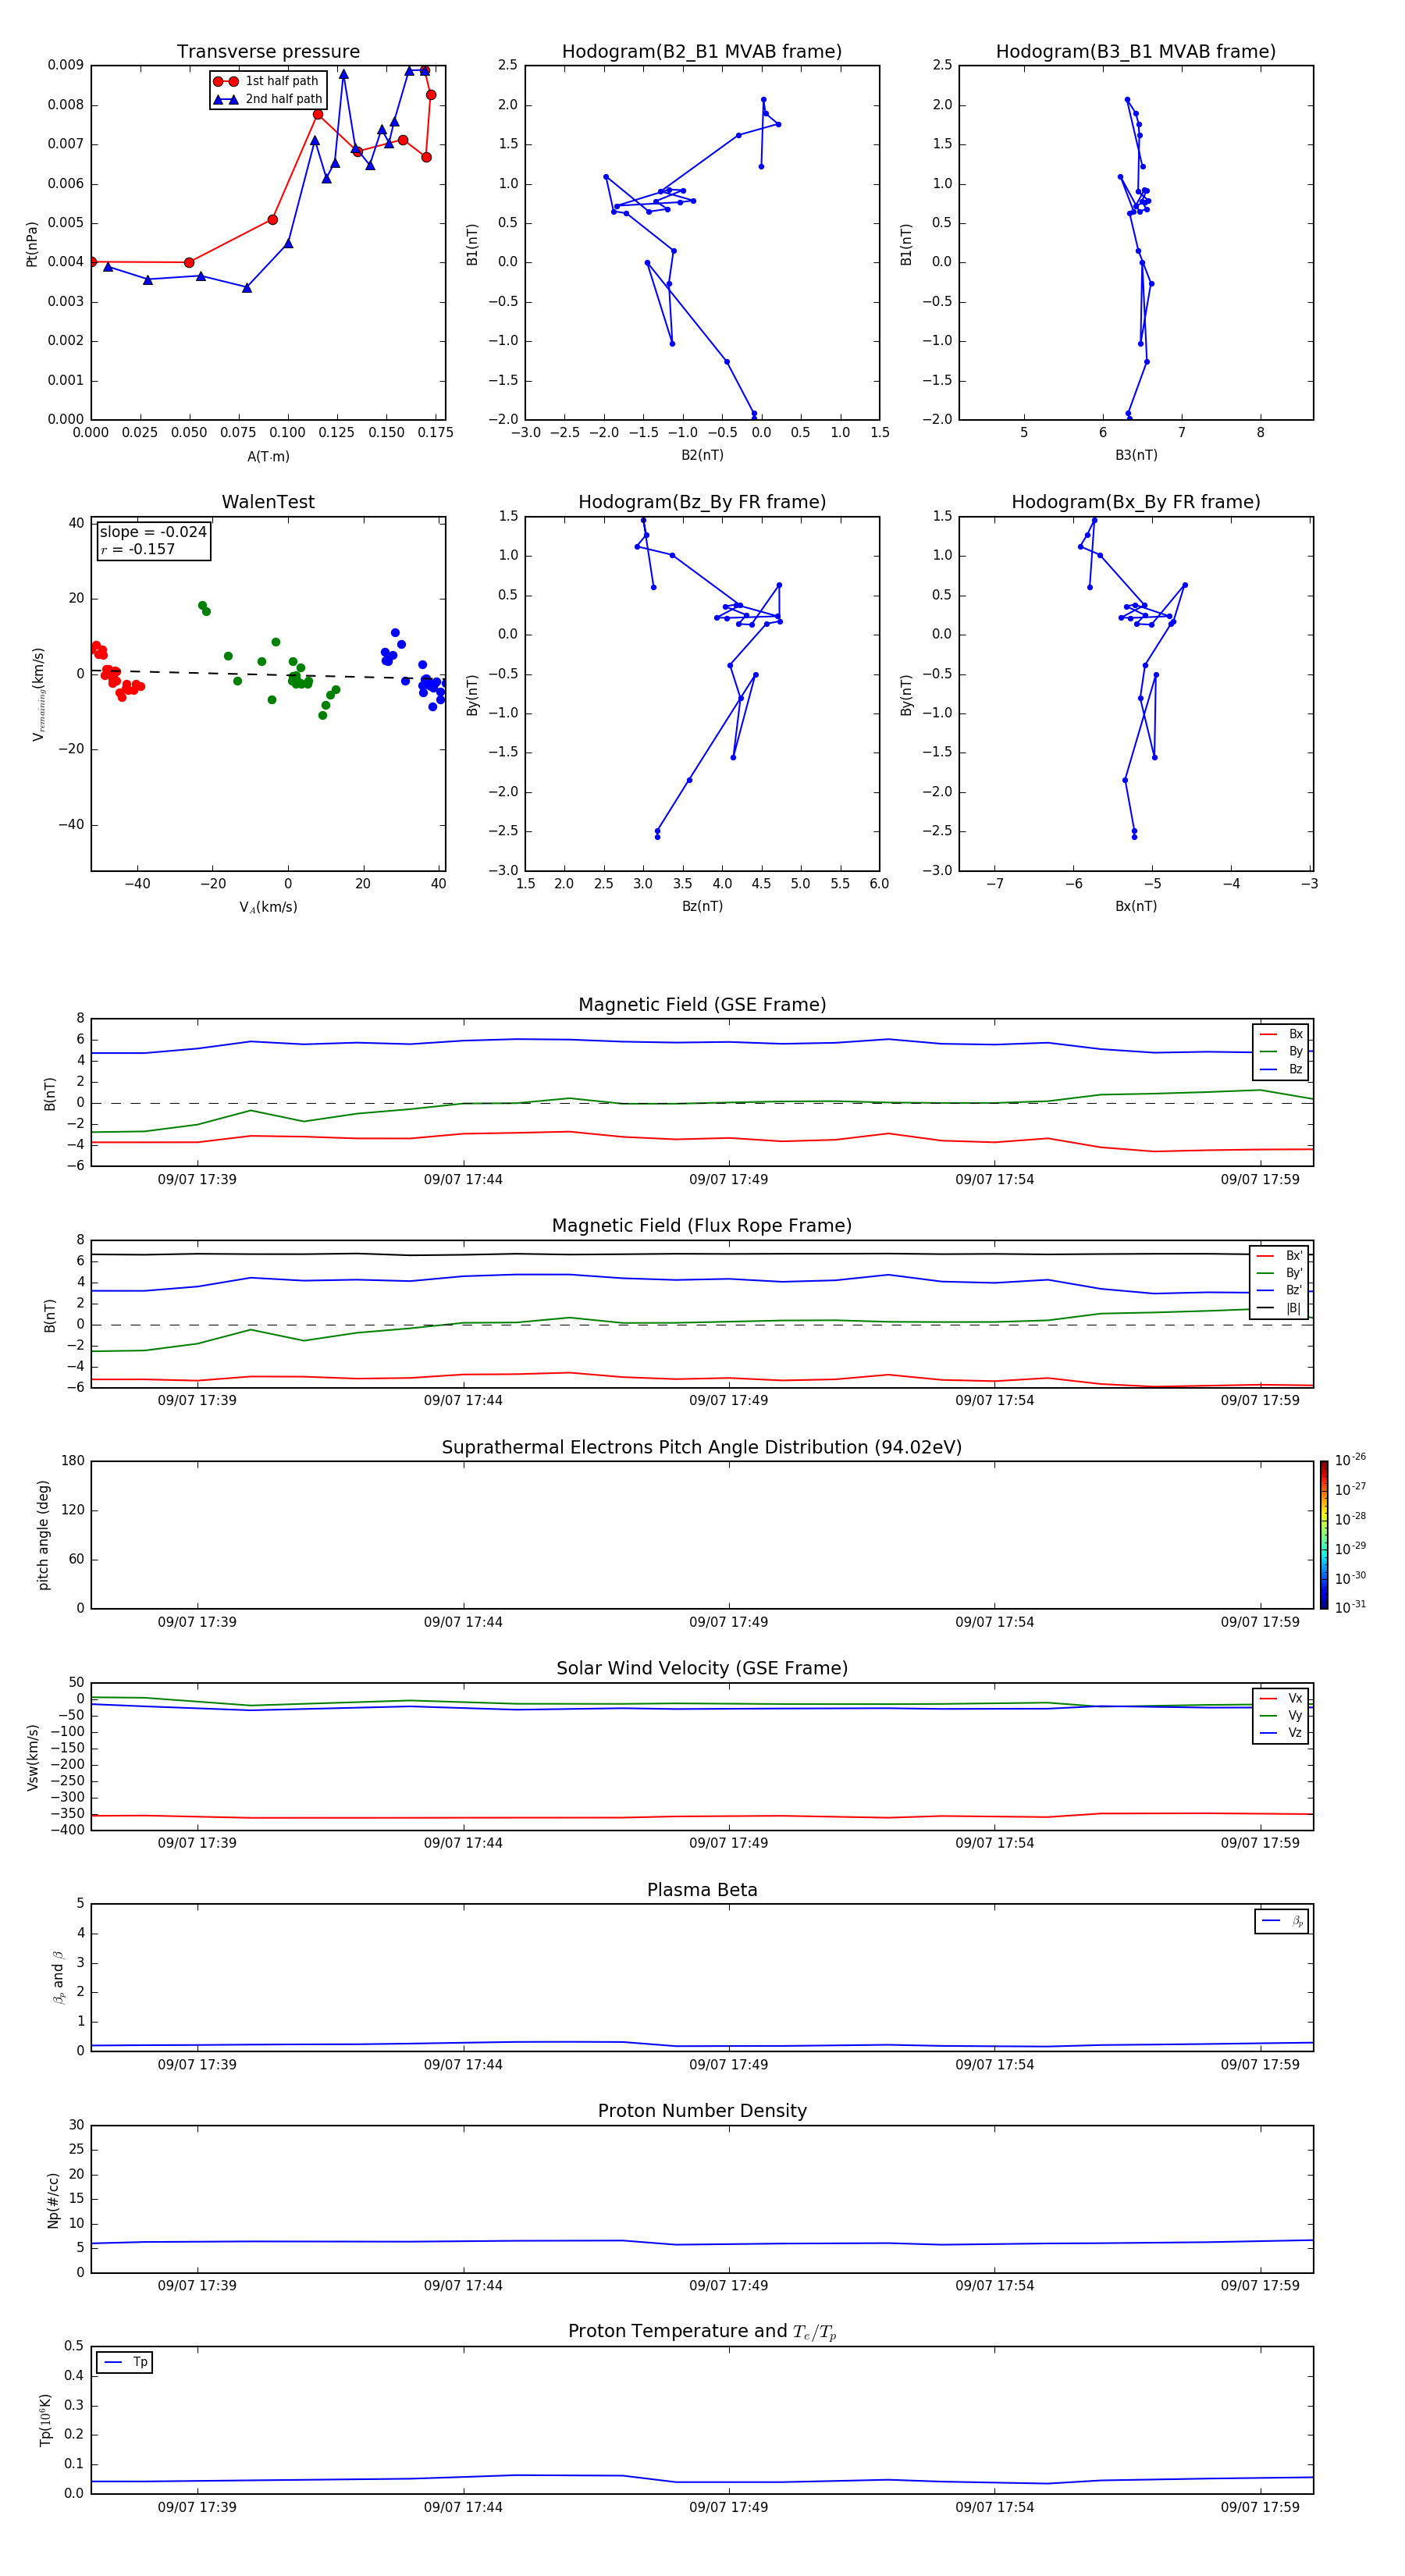The height and width of the screenshot is (2576, 1405).
Task: Select Bz in the GSE Frame legend
Action: [1281, 1069]
